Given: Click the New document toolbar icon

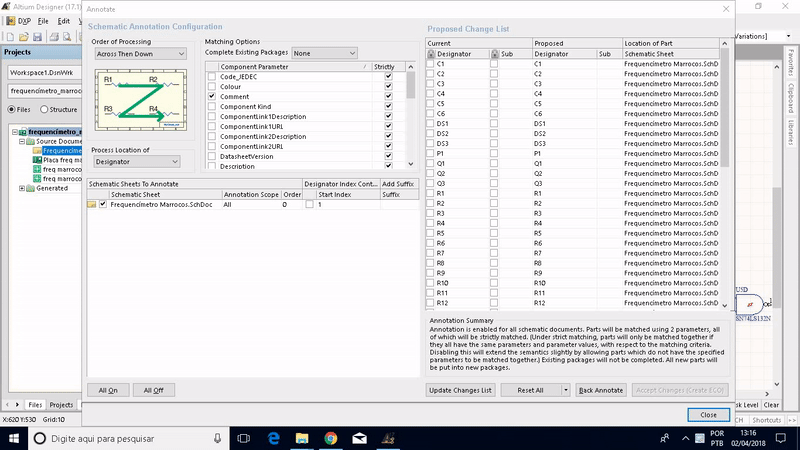Looking at the screenshot, I should click(x=10, y=37).
